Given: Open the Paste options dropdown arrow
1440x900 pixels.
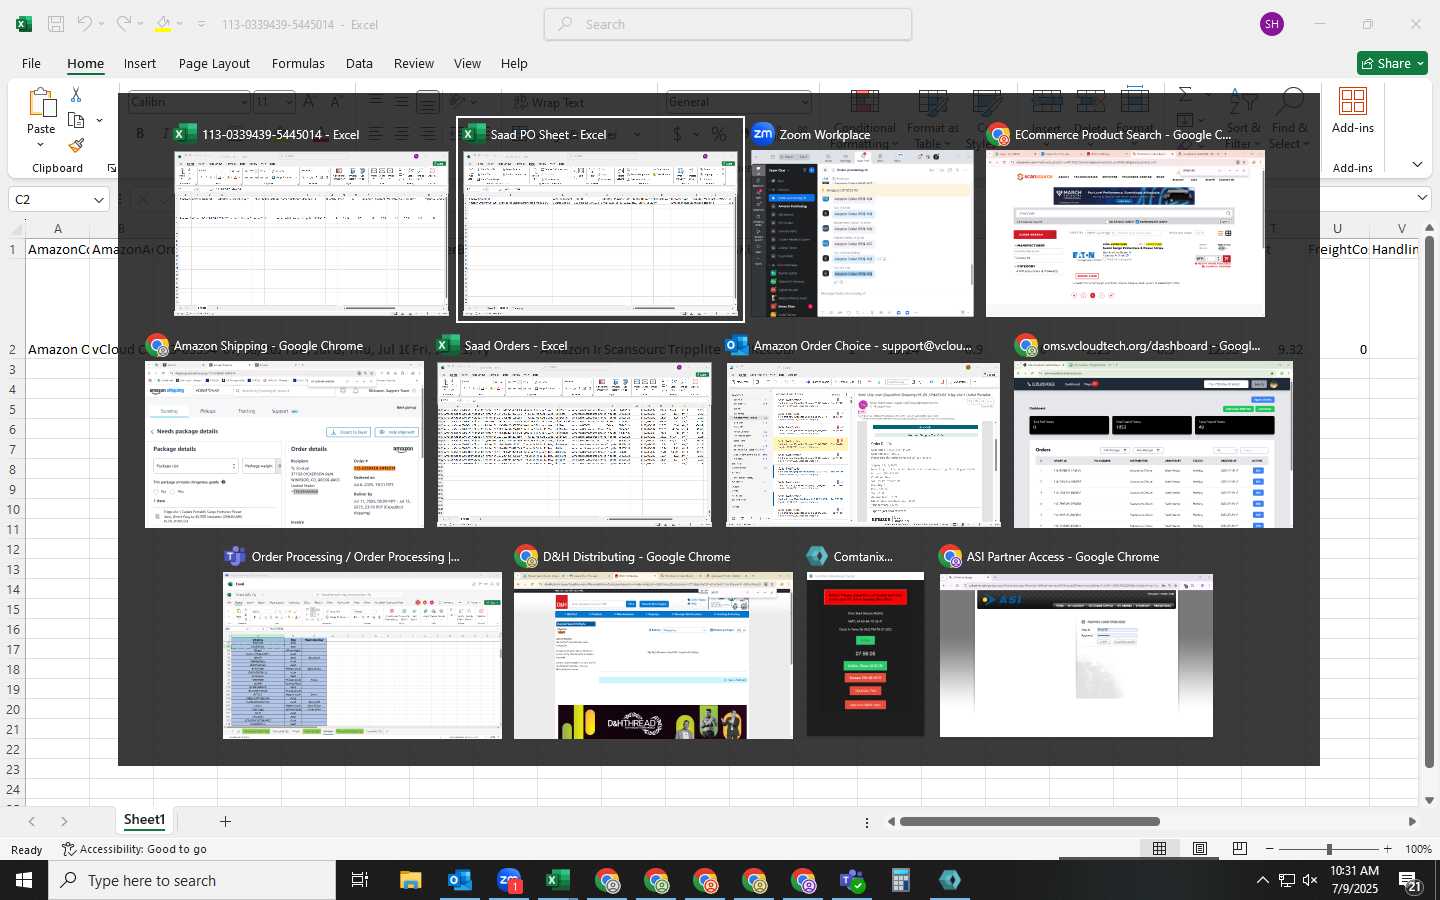Looking at the screenshot, I should point(41,145).
